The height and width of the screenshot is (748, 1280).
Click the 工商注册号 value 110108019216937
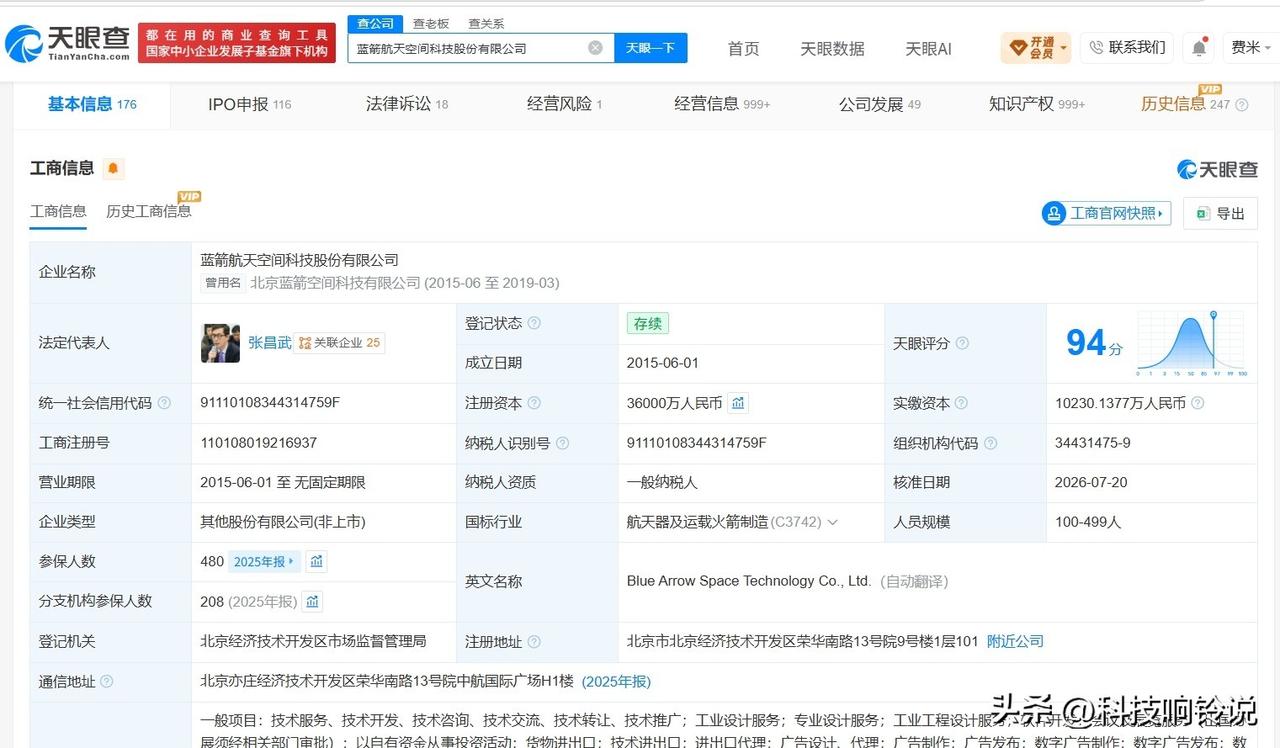258,442
